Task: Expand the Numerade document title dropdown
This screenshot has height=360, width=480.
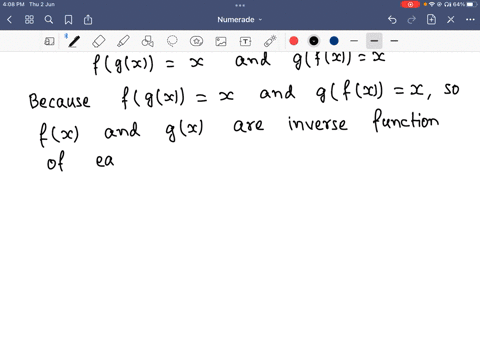Action: click(240, 20)
